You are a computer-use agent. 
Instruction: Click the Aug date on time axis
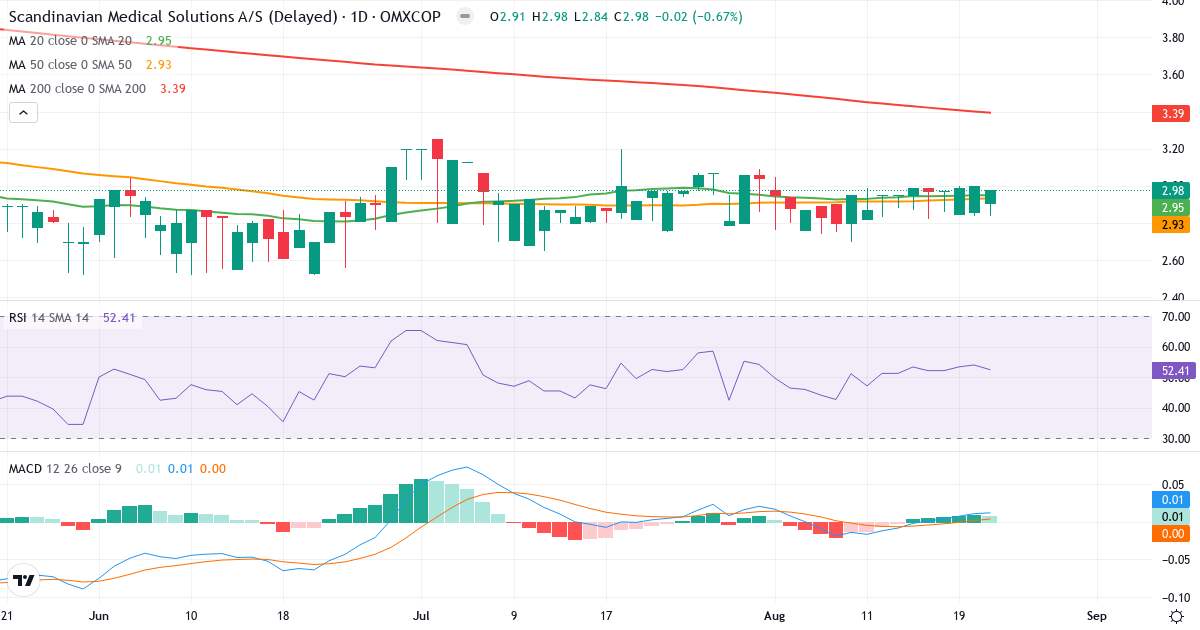(775, 615)
